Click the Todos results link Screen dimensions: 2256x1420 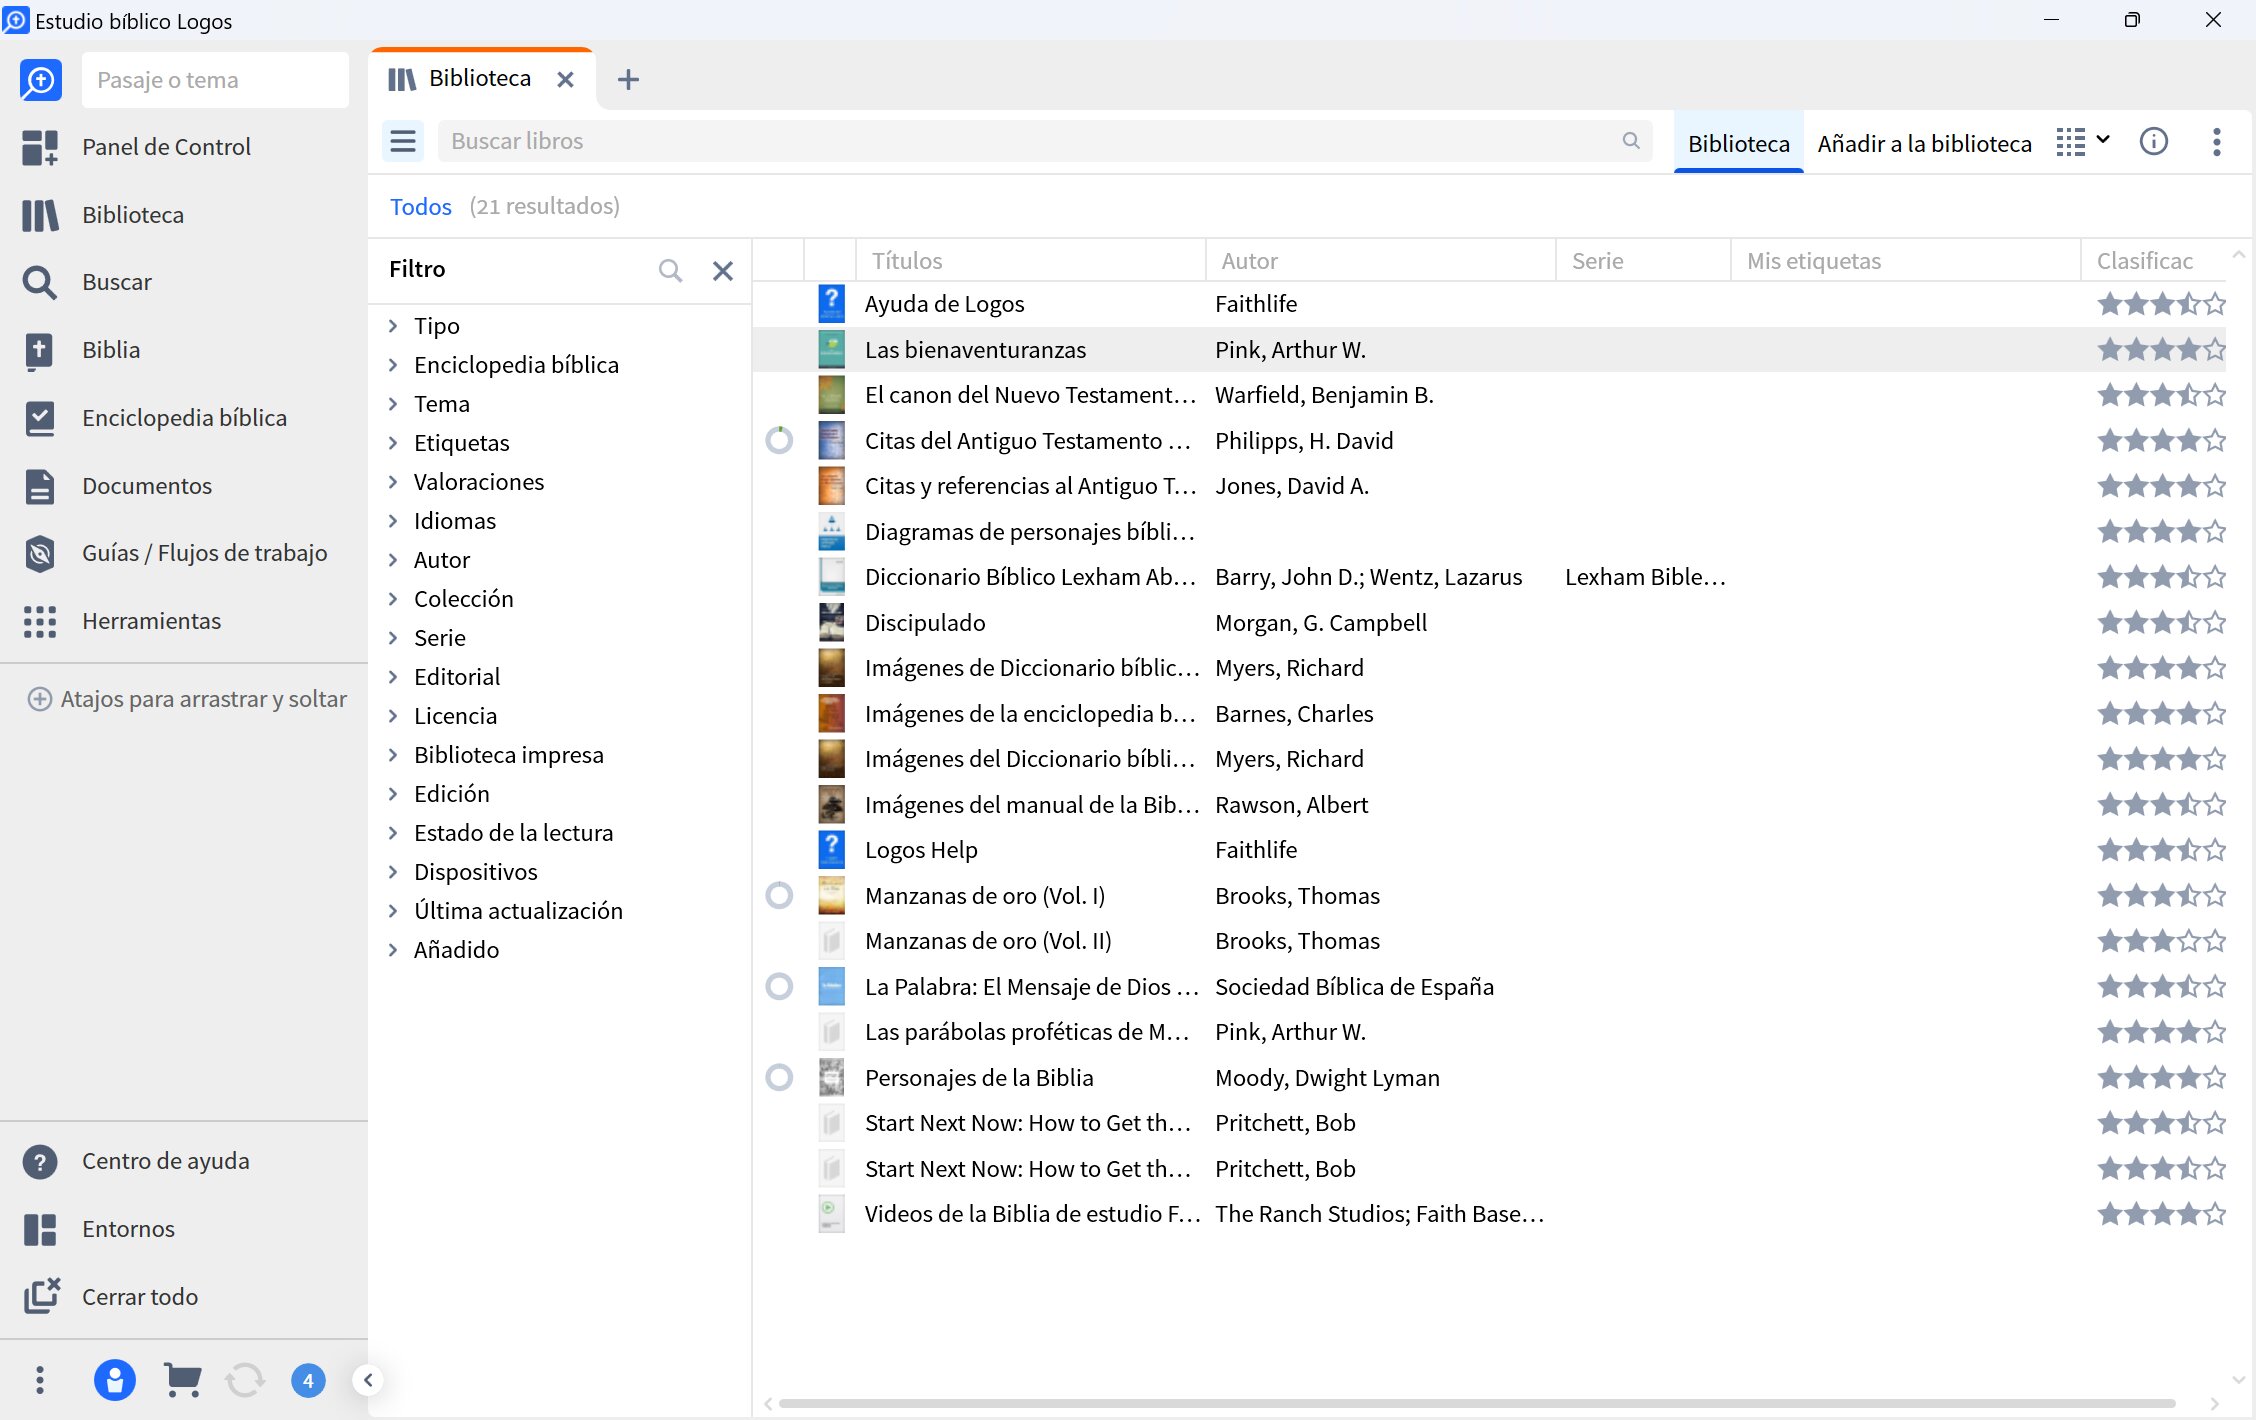click(x=421, y=207)
